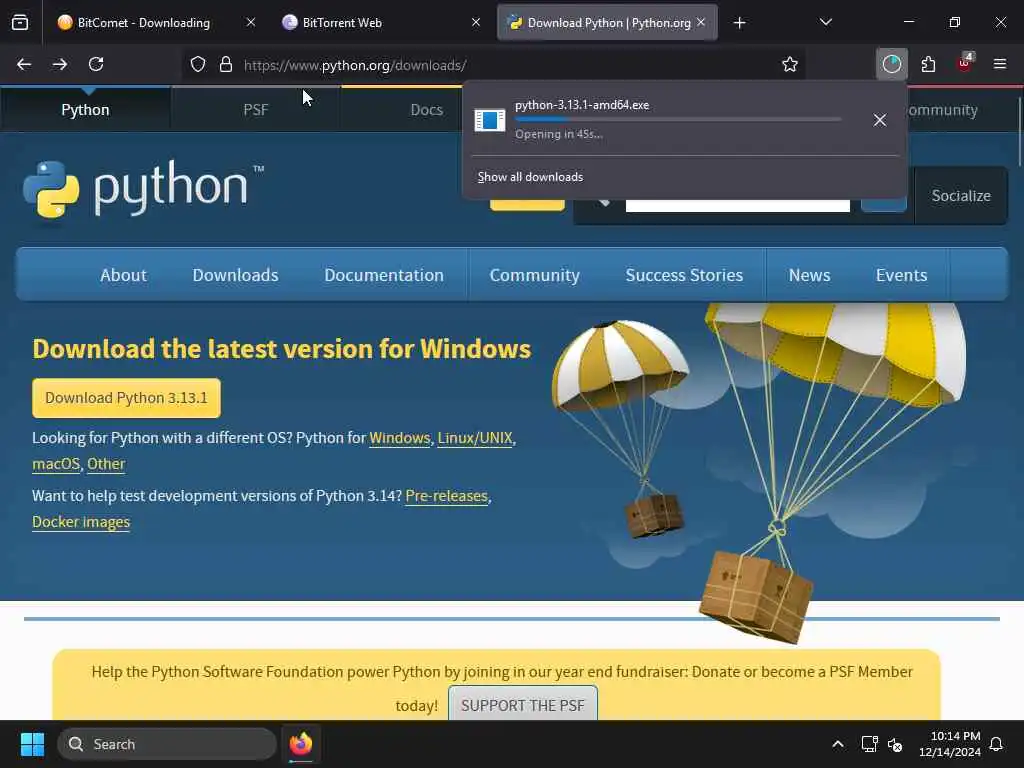Screen dimensions: 1024x768
Task: Open the clock and date panel
Action: (950, 744)
